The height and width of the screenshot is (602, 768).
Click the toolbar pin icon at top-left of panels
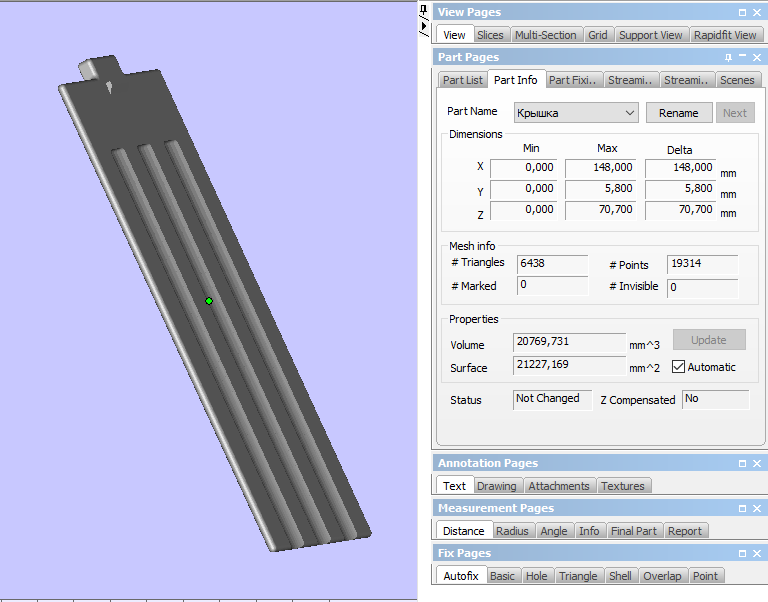pyautogui.click(x=423, y=10)
